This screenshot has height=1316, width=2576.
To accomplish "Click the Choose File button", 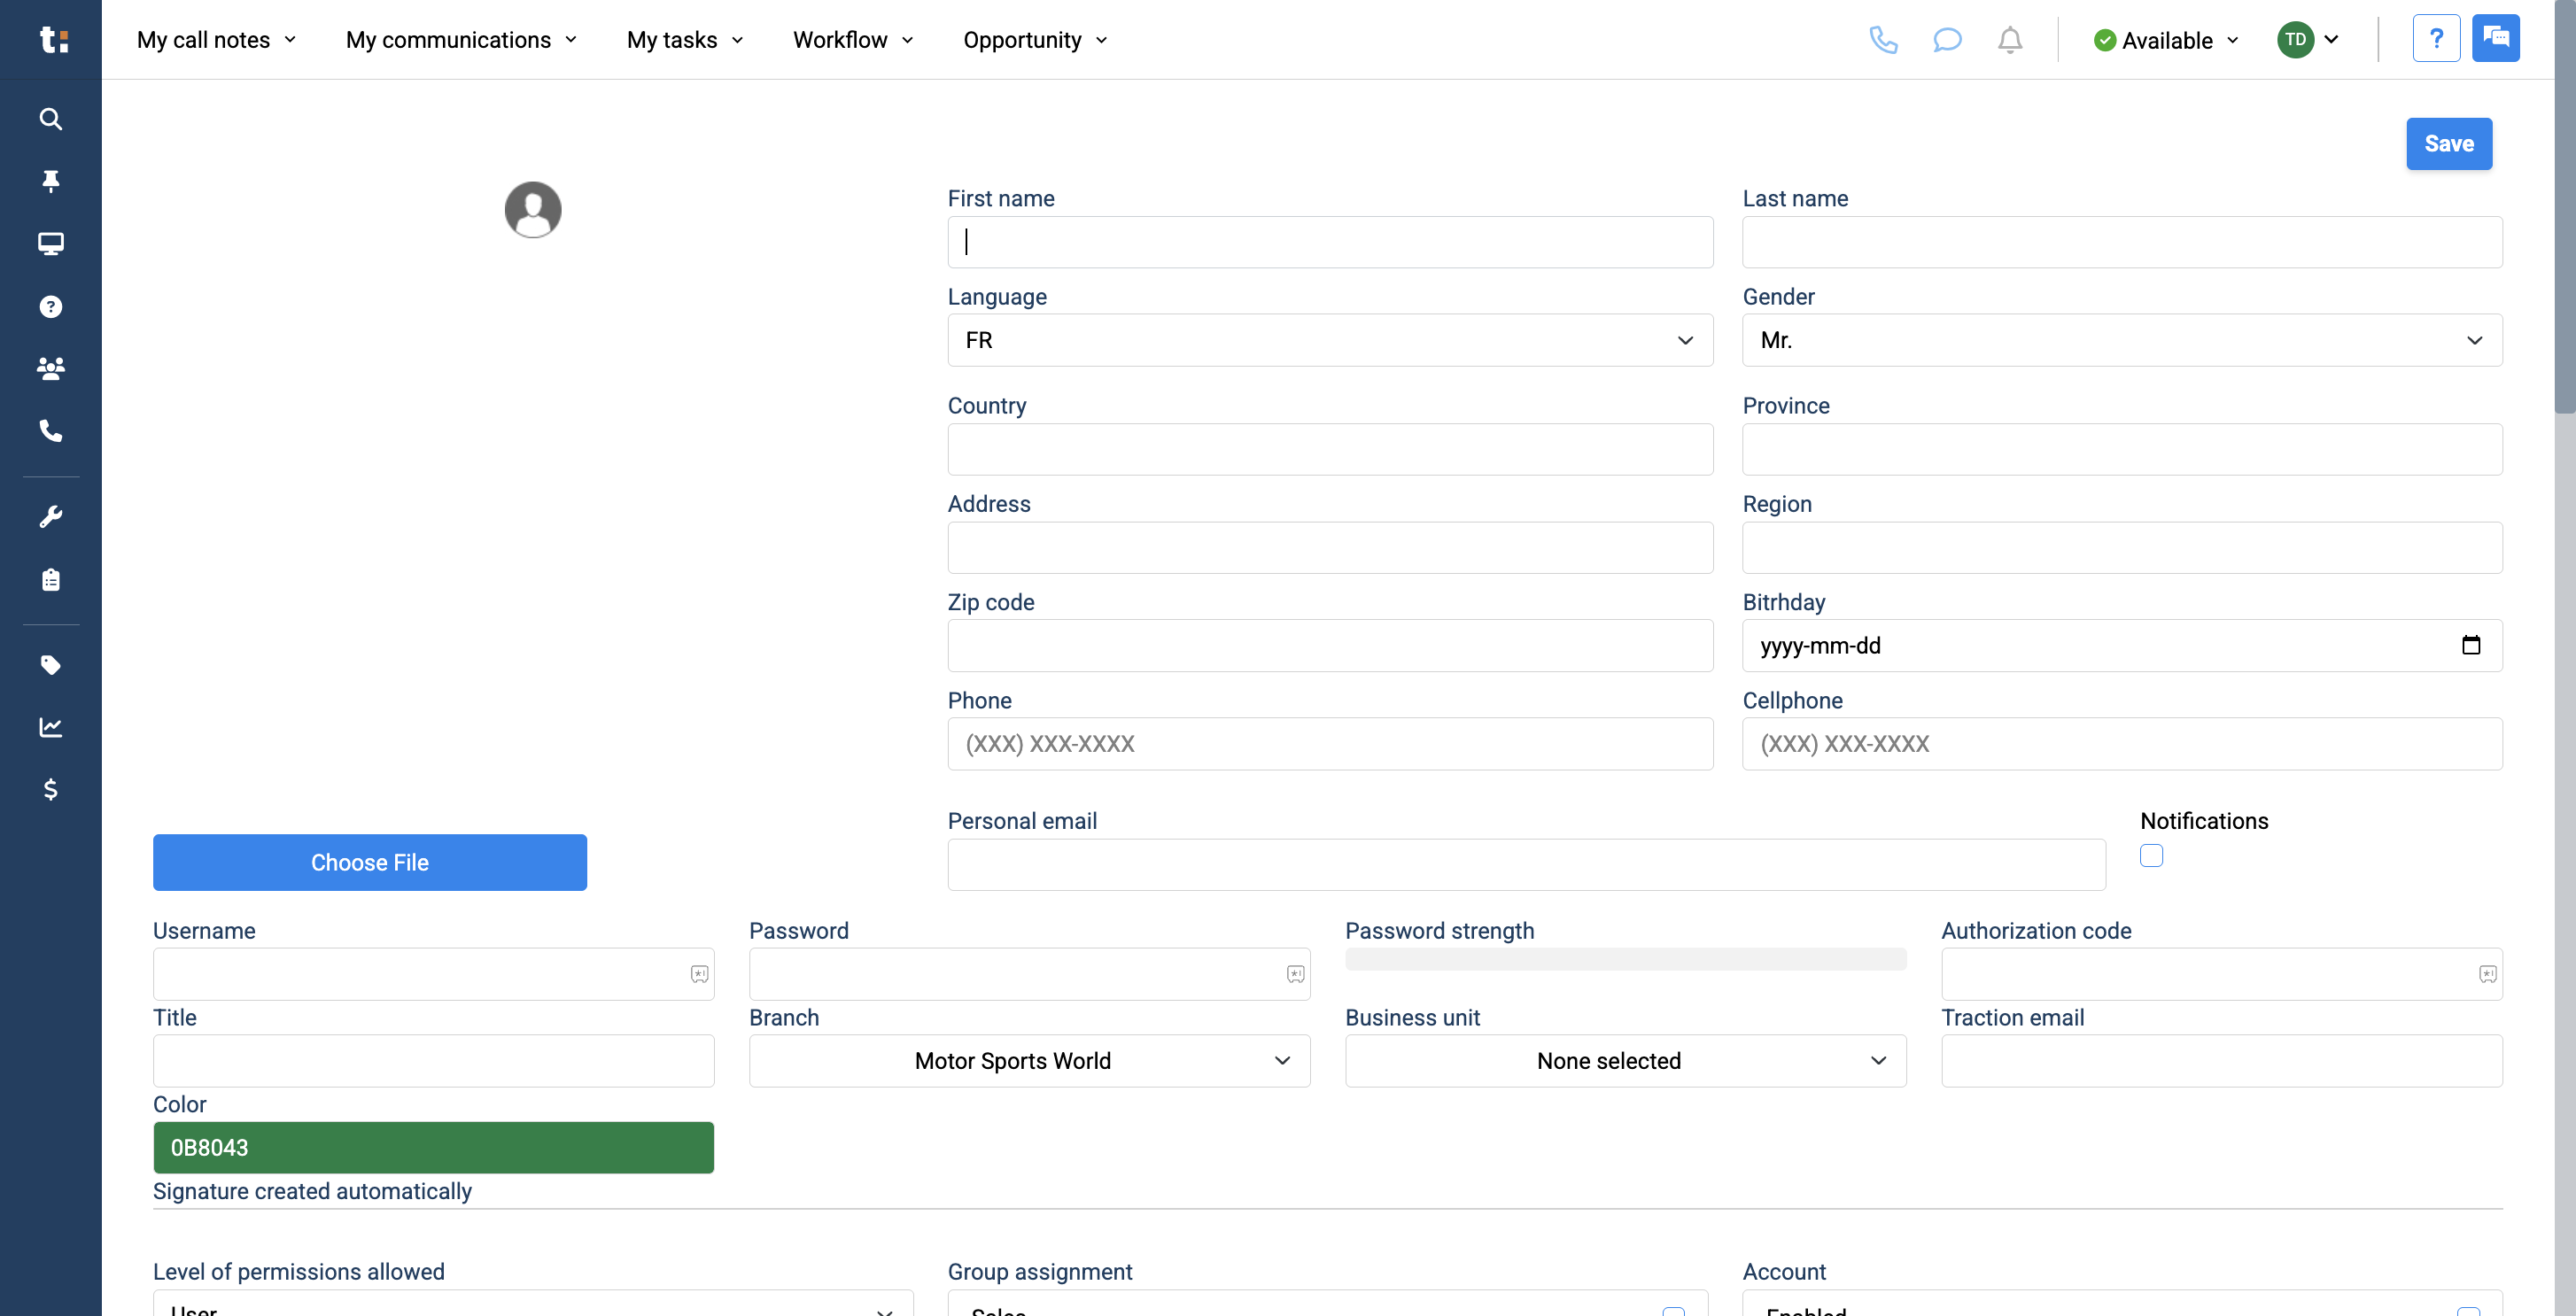I will click(x=369, y=862).
